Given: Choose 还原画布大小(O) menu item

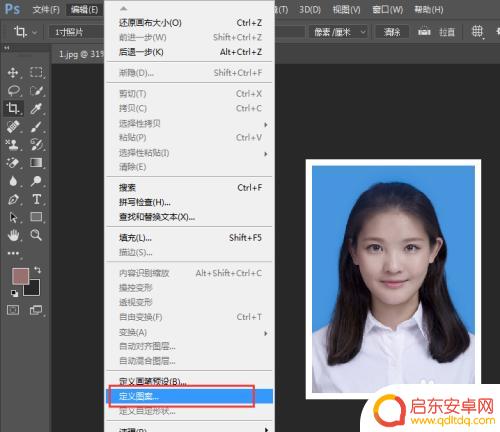Looking at the screenshot, I should 189,23.
